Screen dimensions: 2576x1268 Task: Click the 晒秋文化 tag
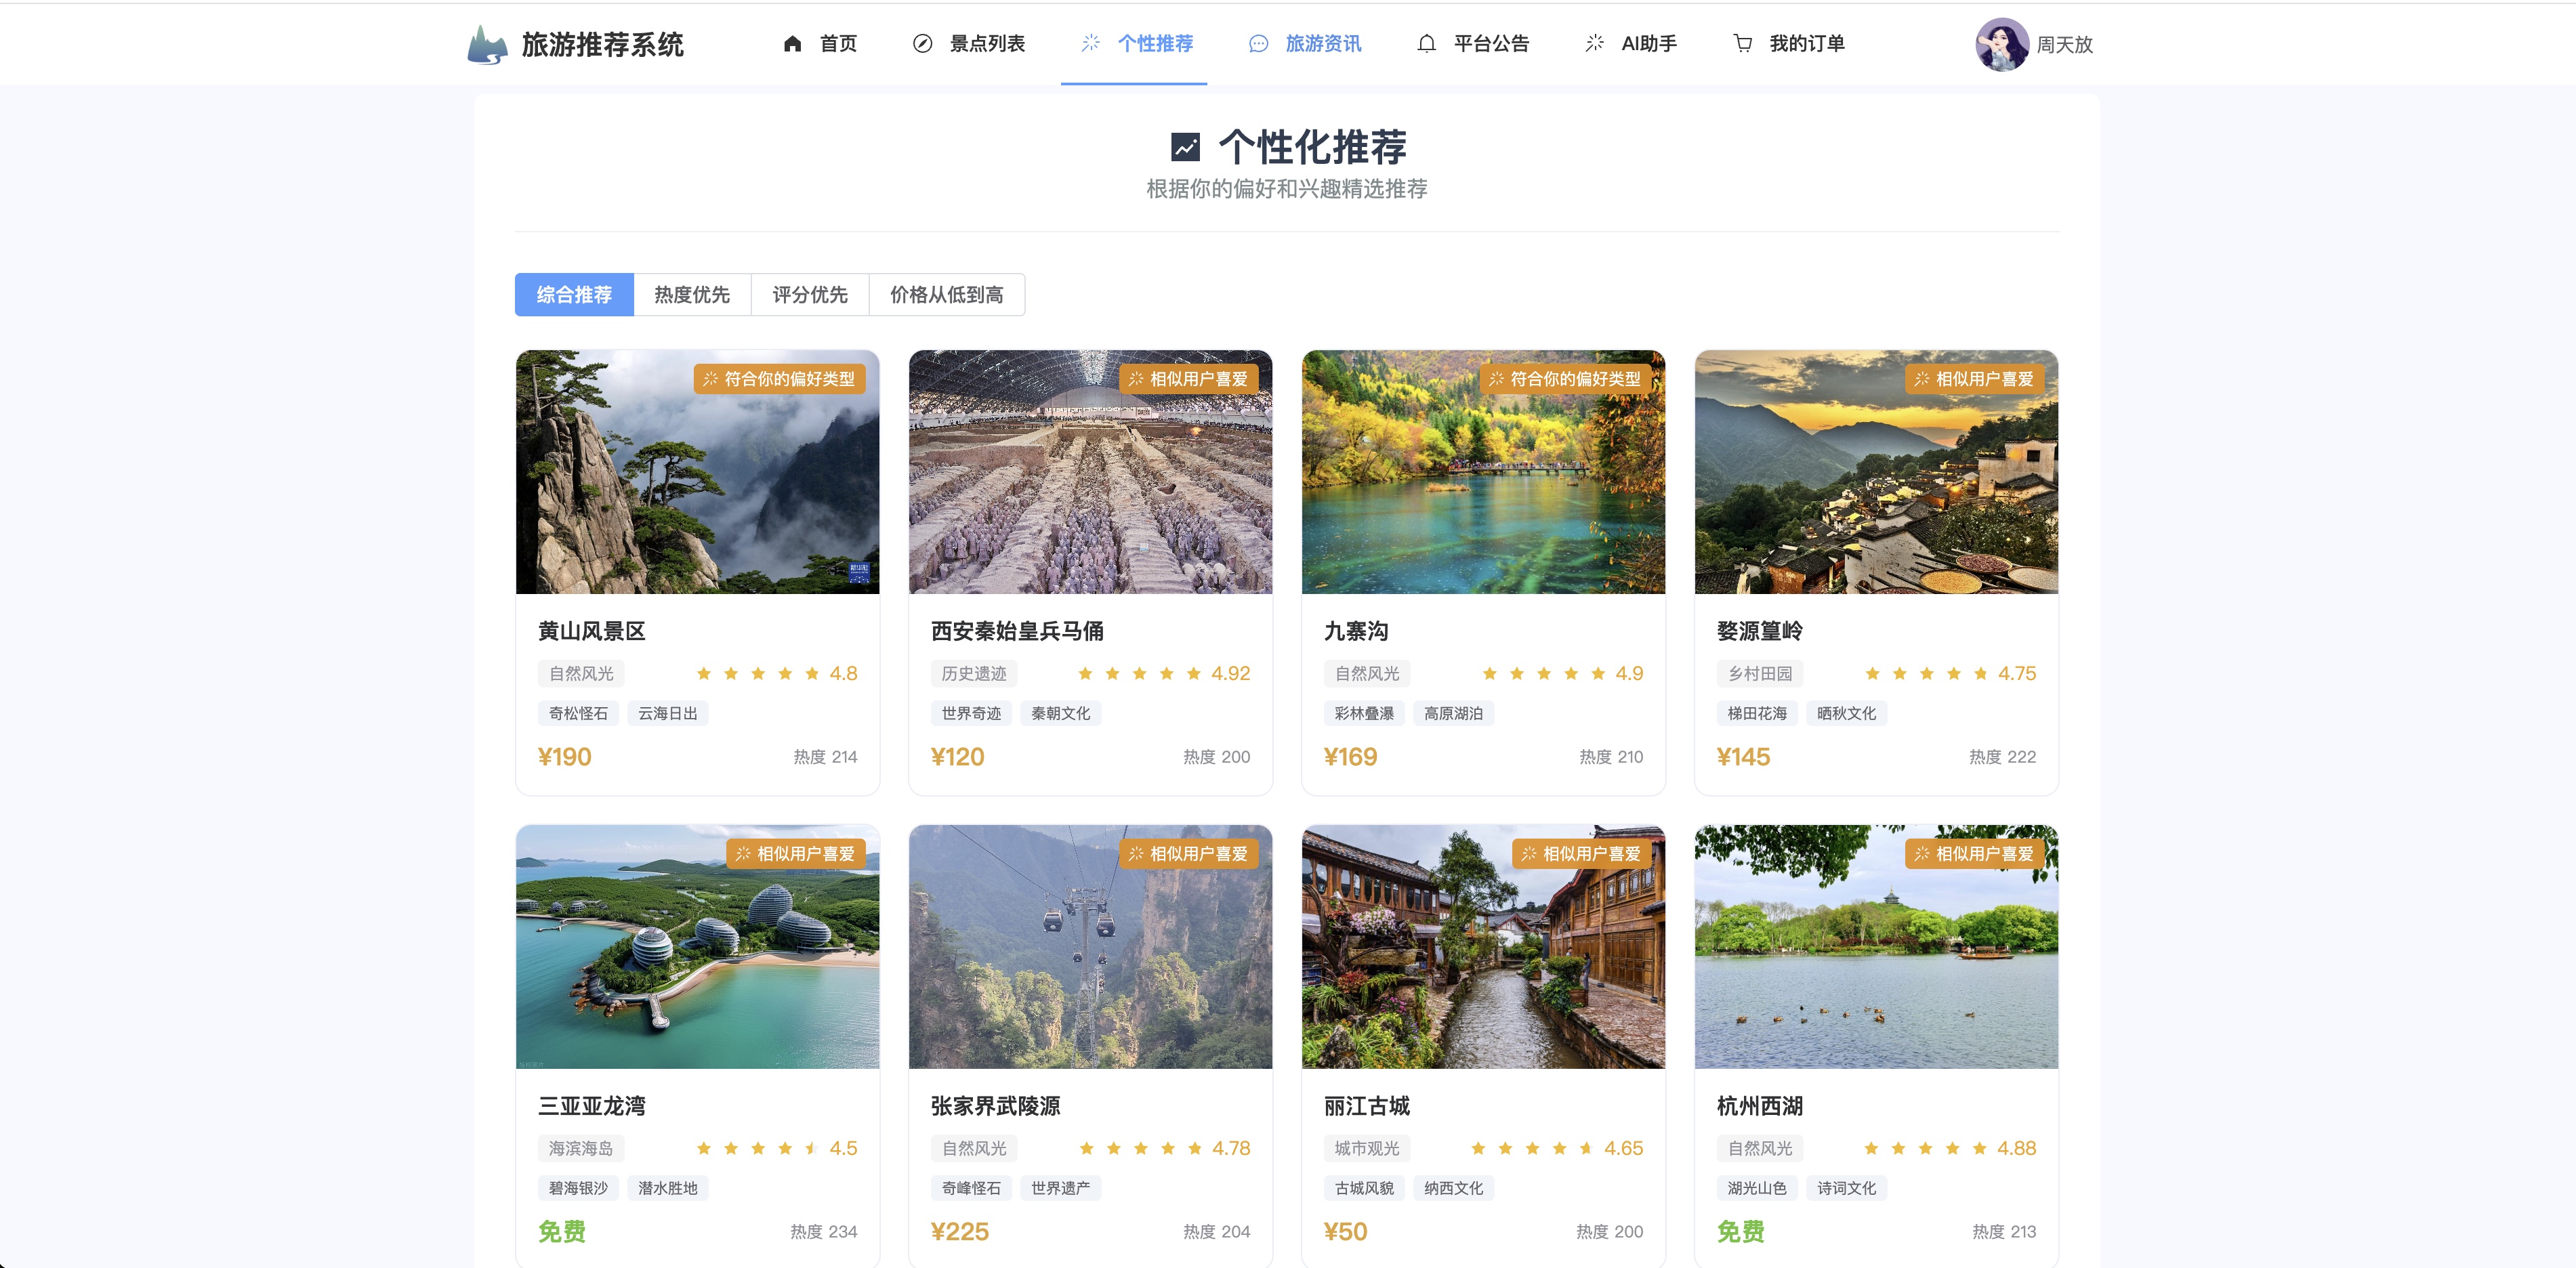coord(1846,714)
